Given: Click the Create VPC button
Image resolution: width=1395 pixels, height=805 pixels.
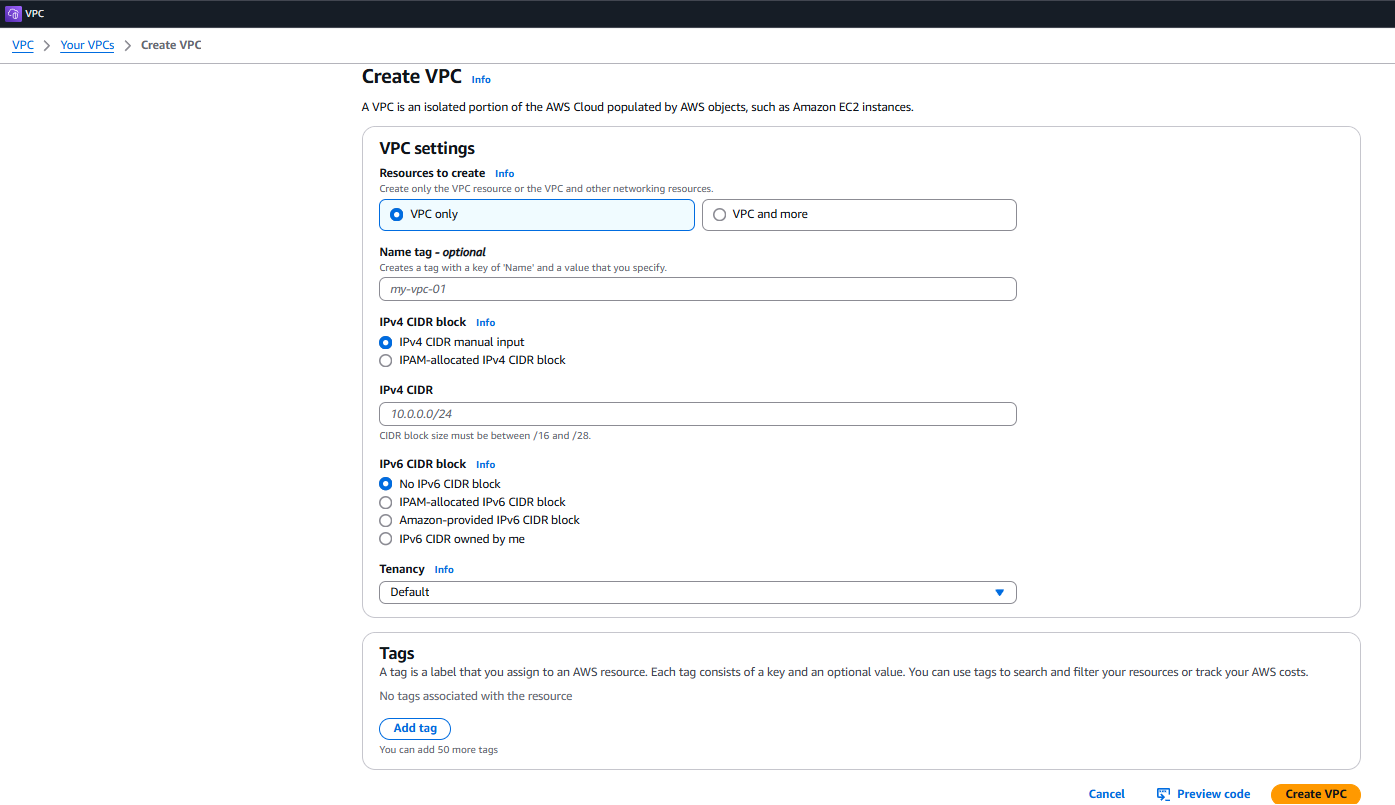Looking at the screenshot, I should [x=1315, y=793].
